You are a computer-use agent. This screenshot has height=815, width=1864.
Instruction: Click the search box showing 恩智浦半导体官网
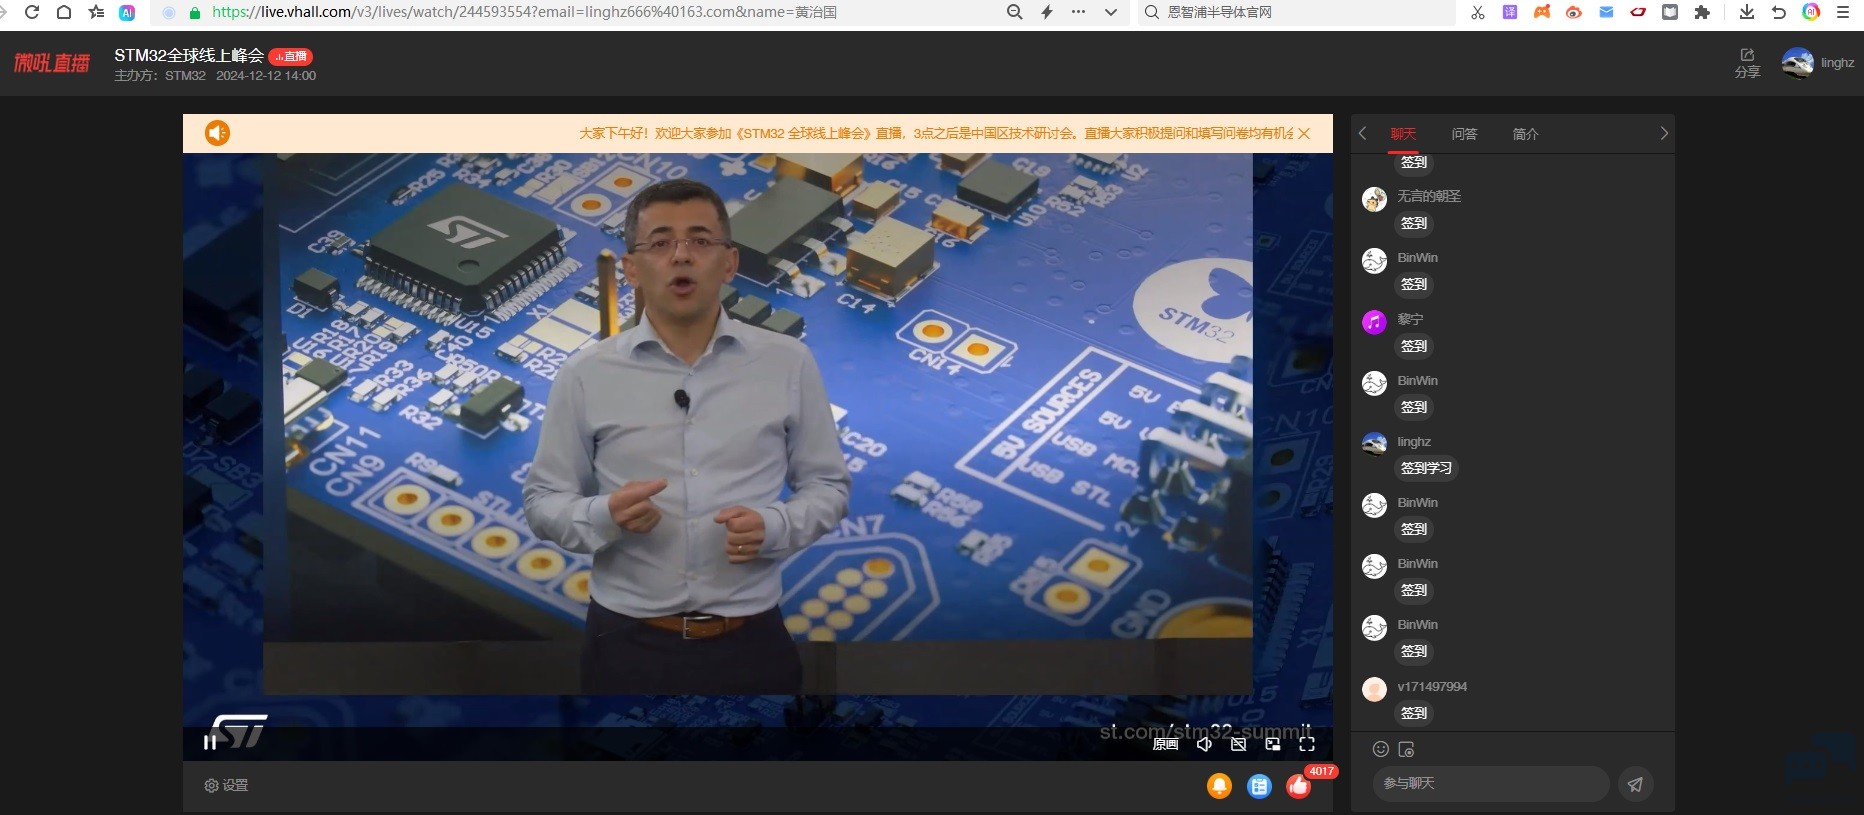1296,12
